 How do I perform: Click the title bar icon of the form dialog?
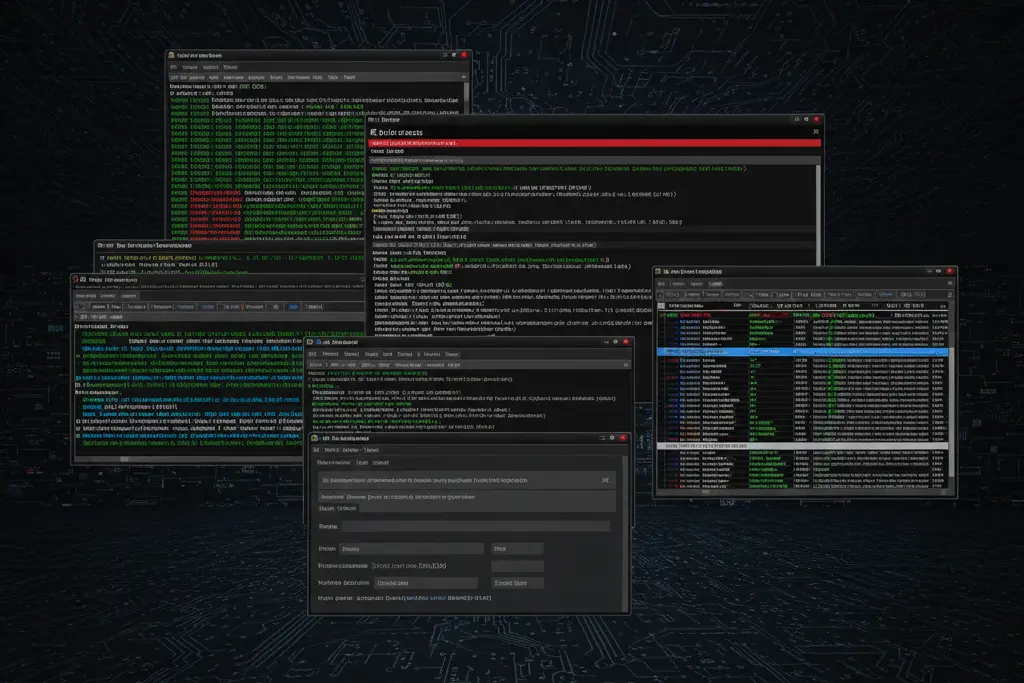coord(314,438)
